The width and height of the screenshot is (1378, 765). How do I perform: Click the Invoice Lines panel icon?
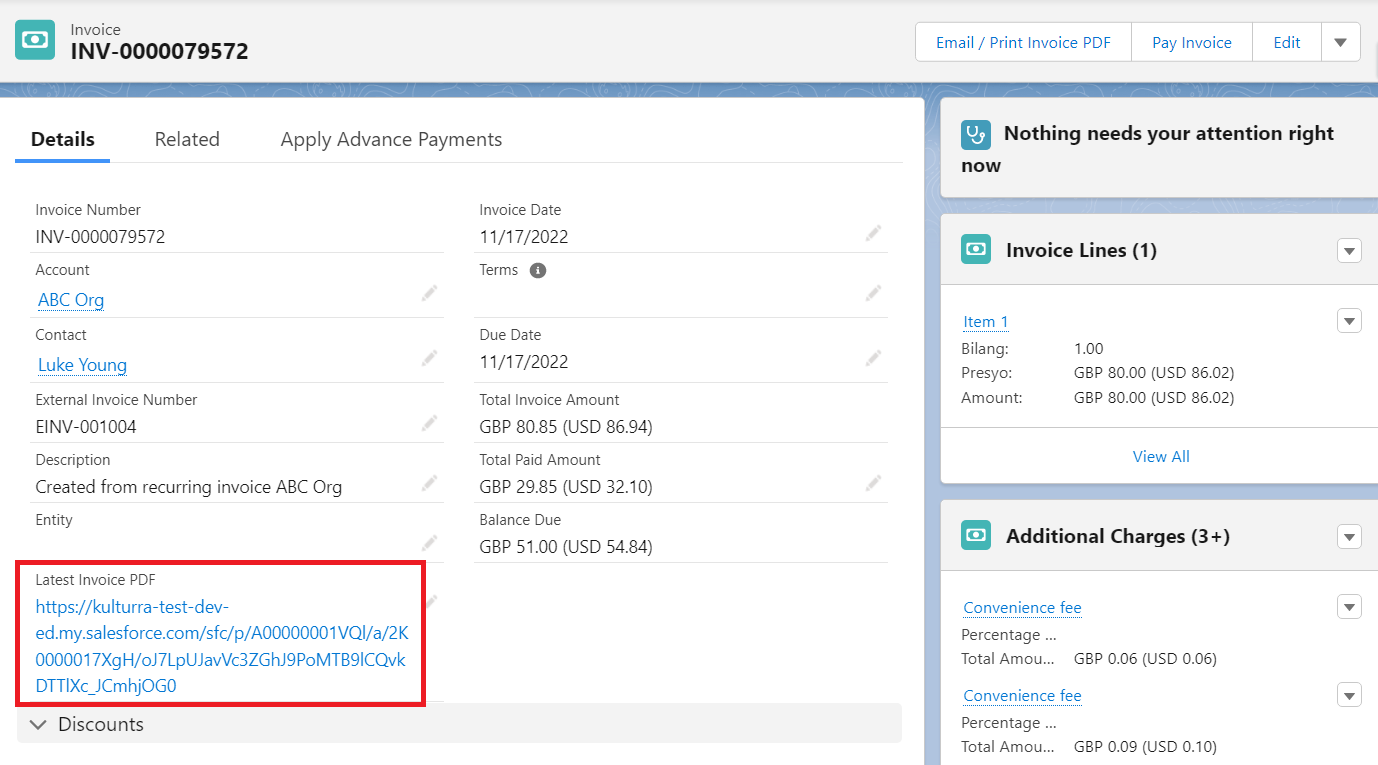(x=975, y=250)
